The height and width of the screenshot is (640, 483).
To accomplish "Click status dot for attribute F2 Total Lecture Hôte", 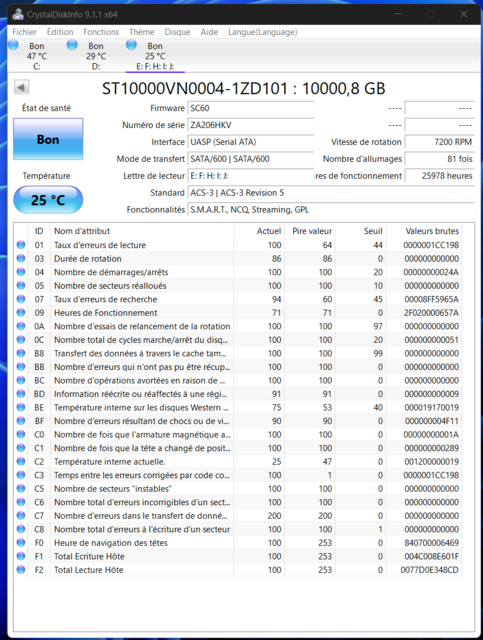I will pos(21,570).
